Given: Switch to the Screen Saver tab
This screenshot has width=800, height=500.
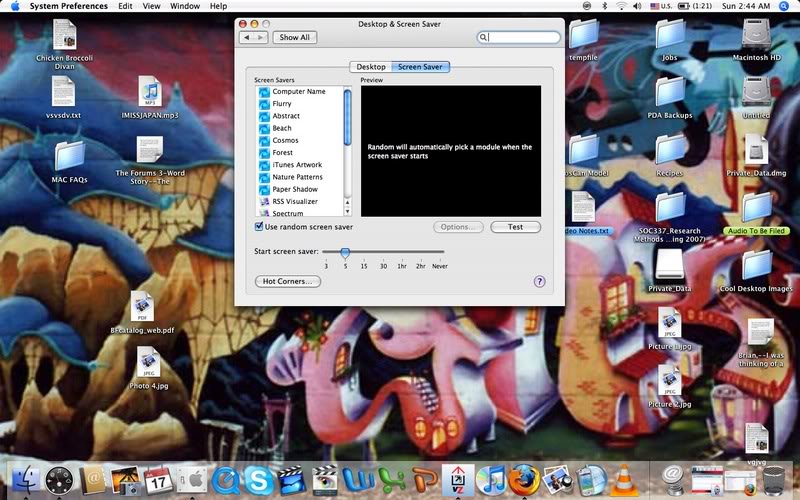Looking at the screenshot, I should (x=420, y=67).
